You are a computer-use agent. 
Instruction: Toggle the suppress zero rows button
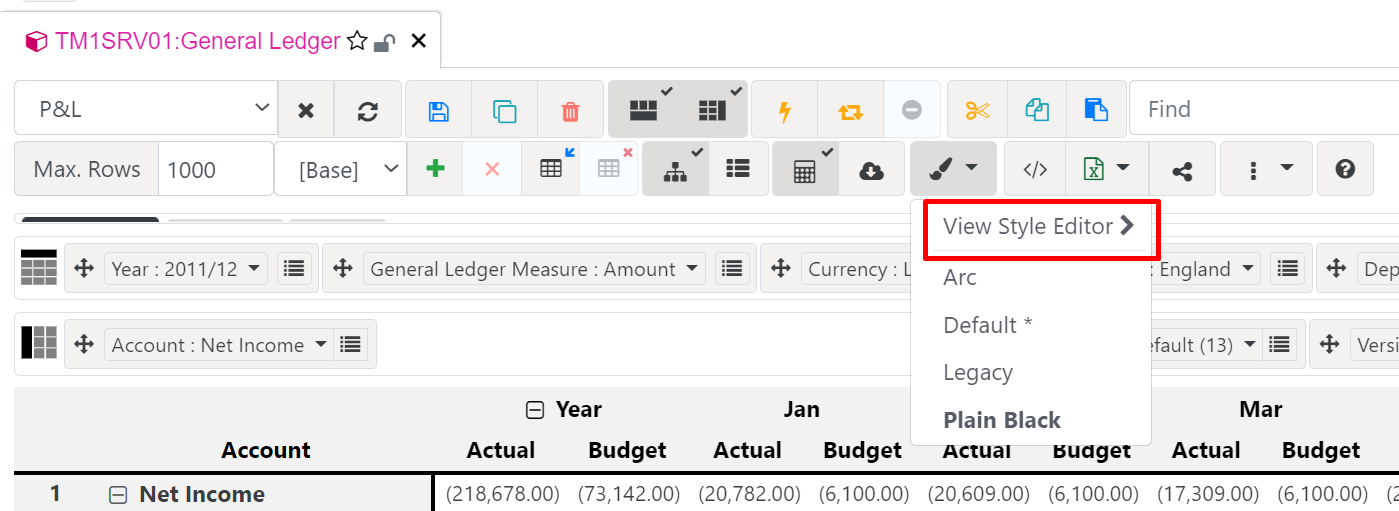pos(643,110)
